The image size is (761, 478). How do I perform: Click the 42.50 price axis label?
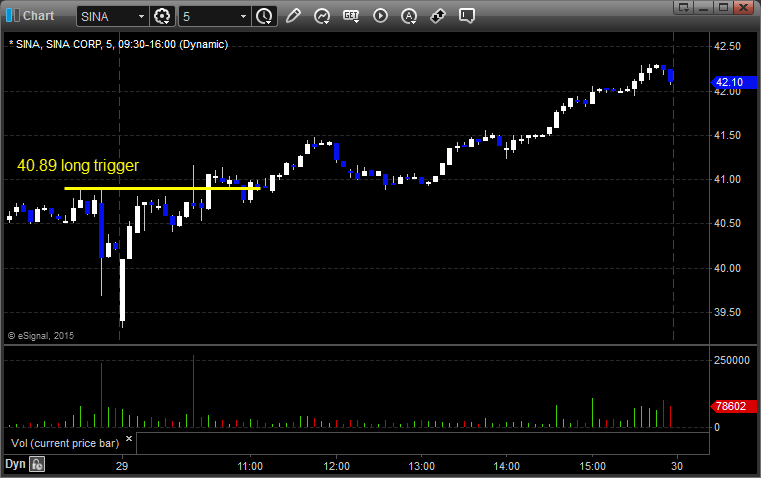tap(728, 46)
